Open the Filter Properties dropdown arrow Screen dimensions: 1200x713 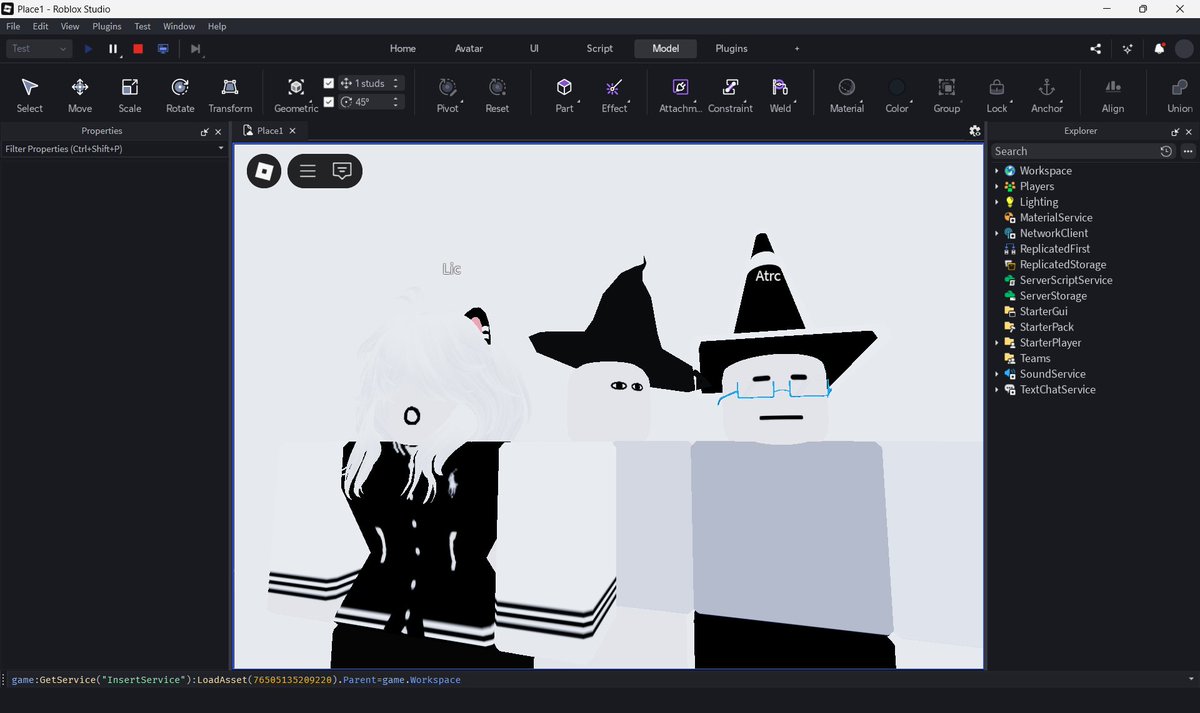pos(221,149)
